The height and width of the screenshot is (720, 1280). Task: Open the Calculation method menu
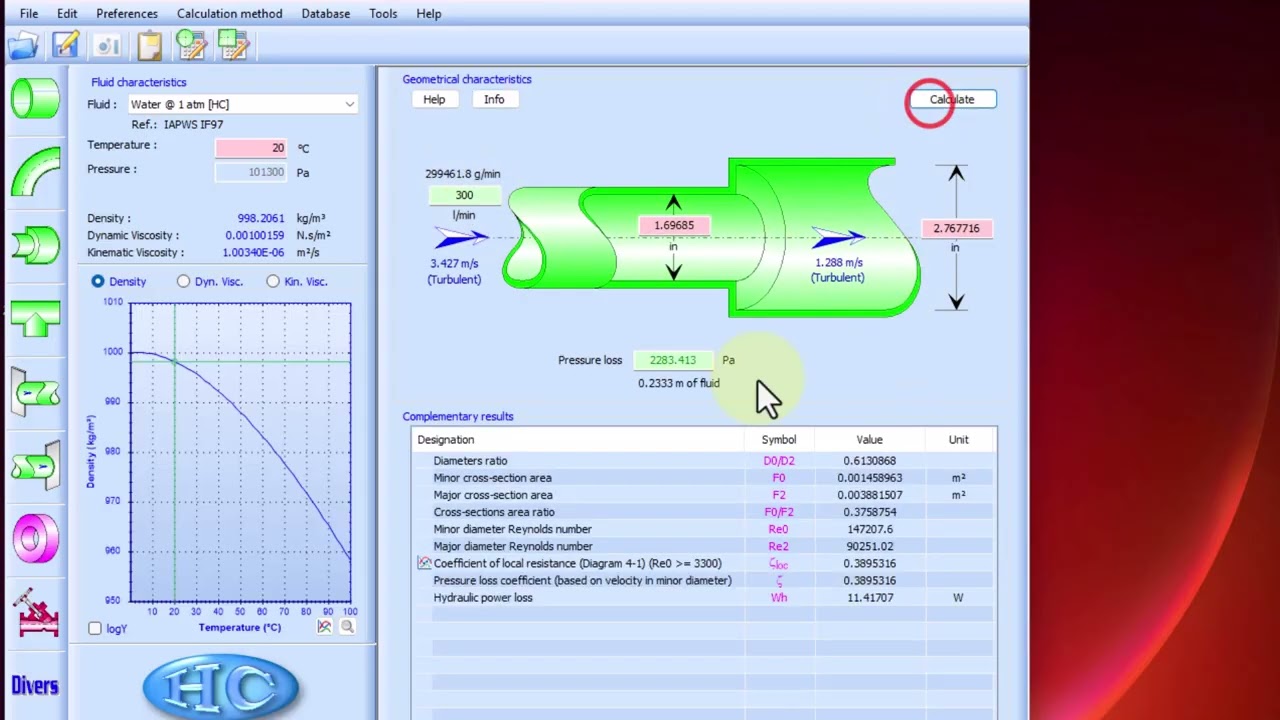pos(229,13)
